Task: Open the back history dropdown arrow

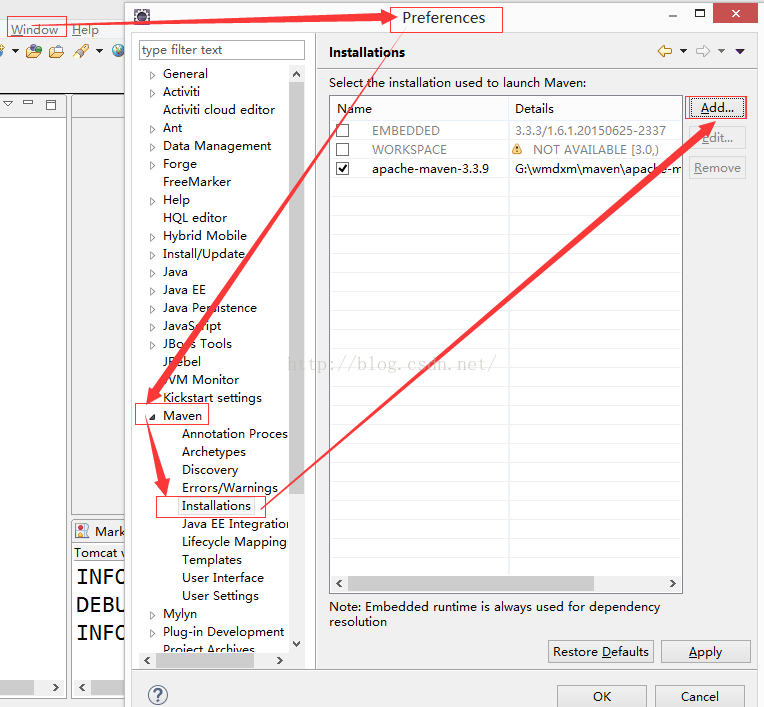Action: tap(684, 51)
